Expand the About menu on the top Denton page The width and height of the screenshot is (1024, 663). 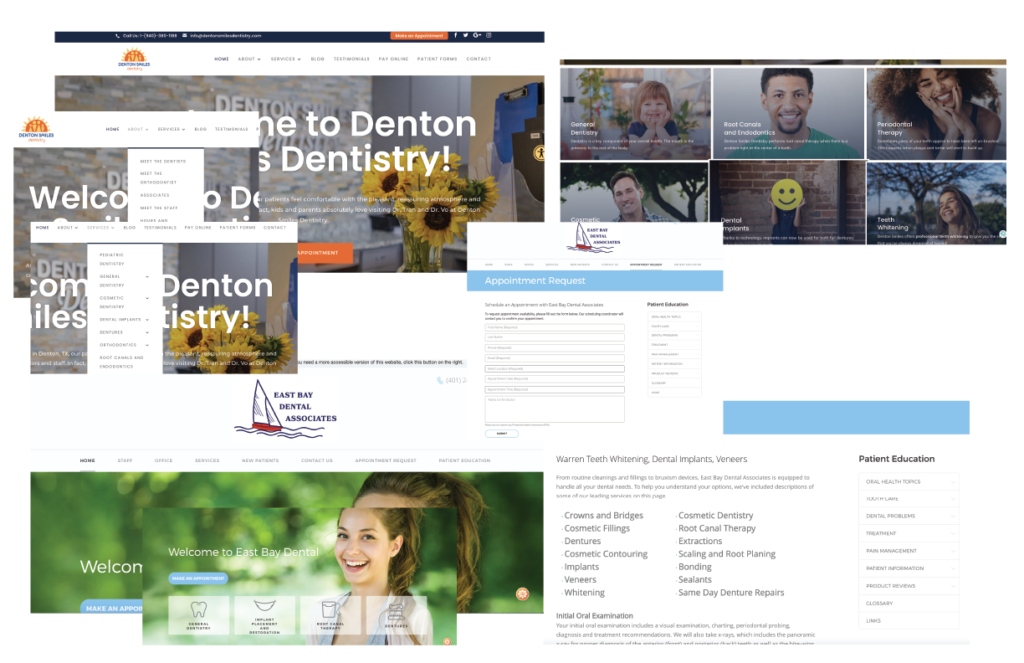click(249, 59)
